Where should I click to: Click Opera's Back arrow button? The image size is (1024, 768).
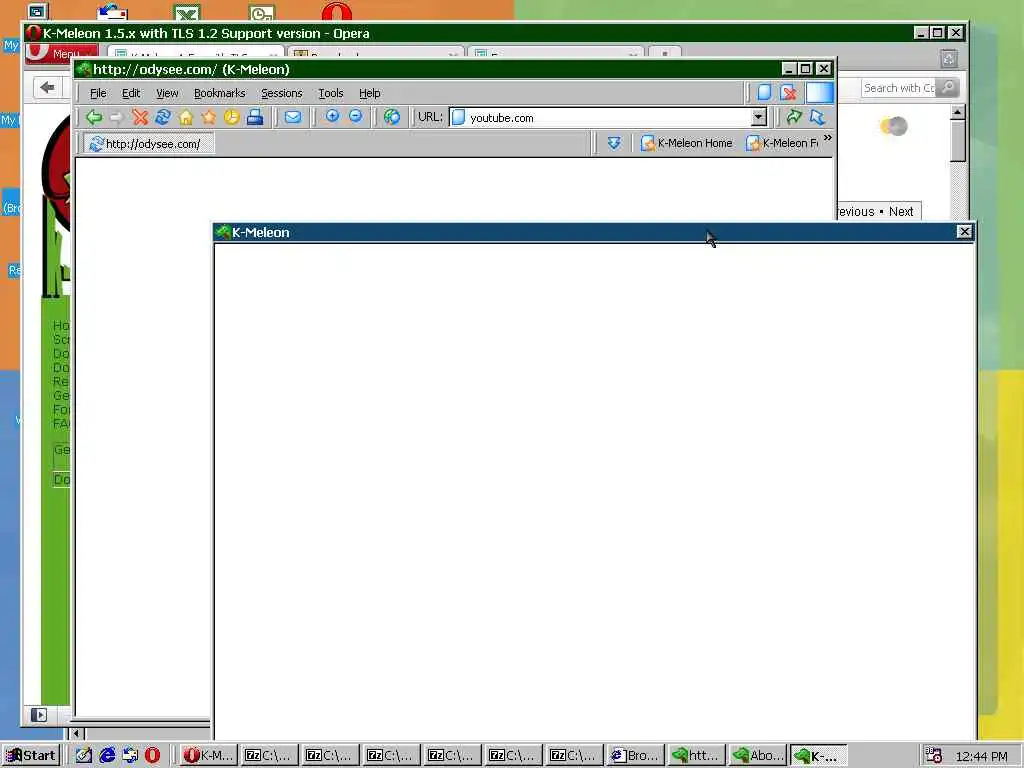[x=48, y=88]
